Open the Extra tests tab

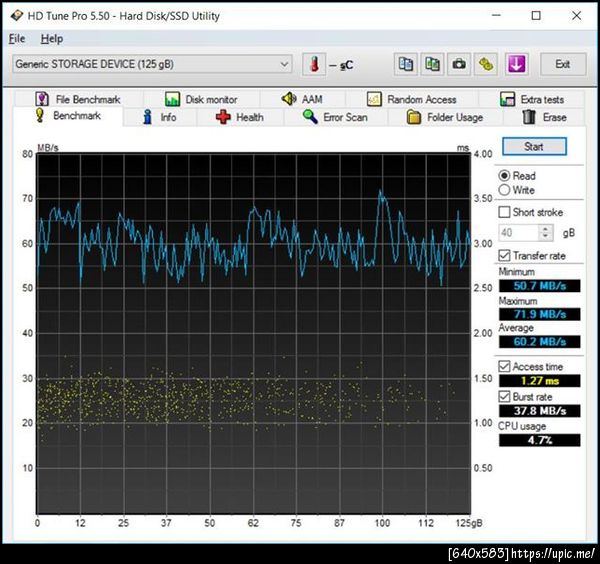tap(532, 99)
